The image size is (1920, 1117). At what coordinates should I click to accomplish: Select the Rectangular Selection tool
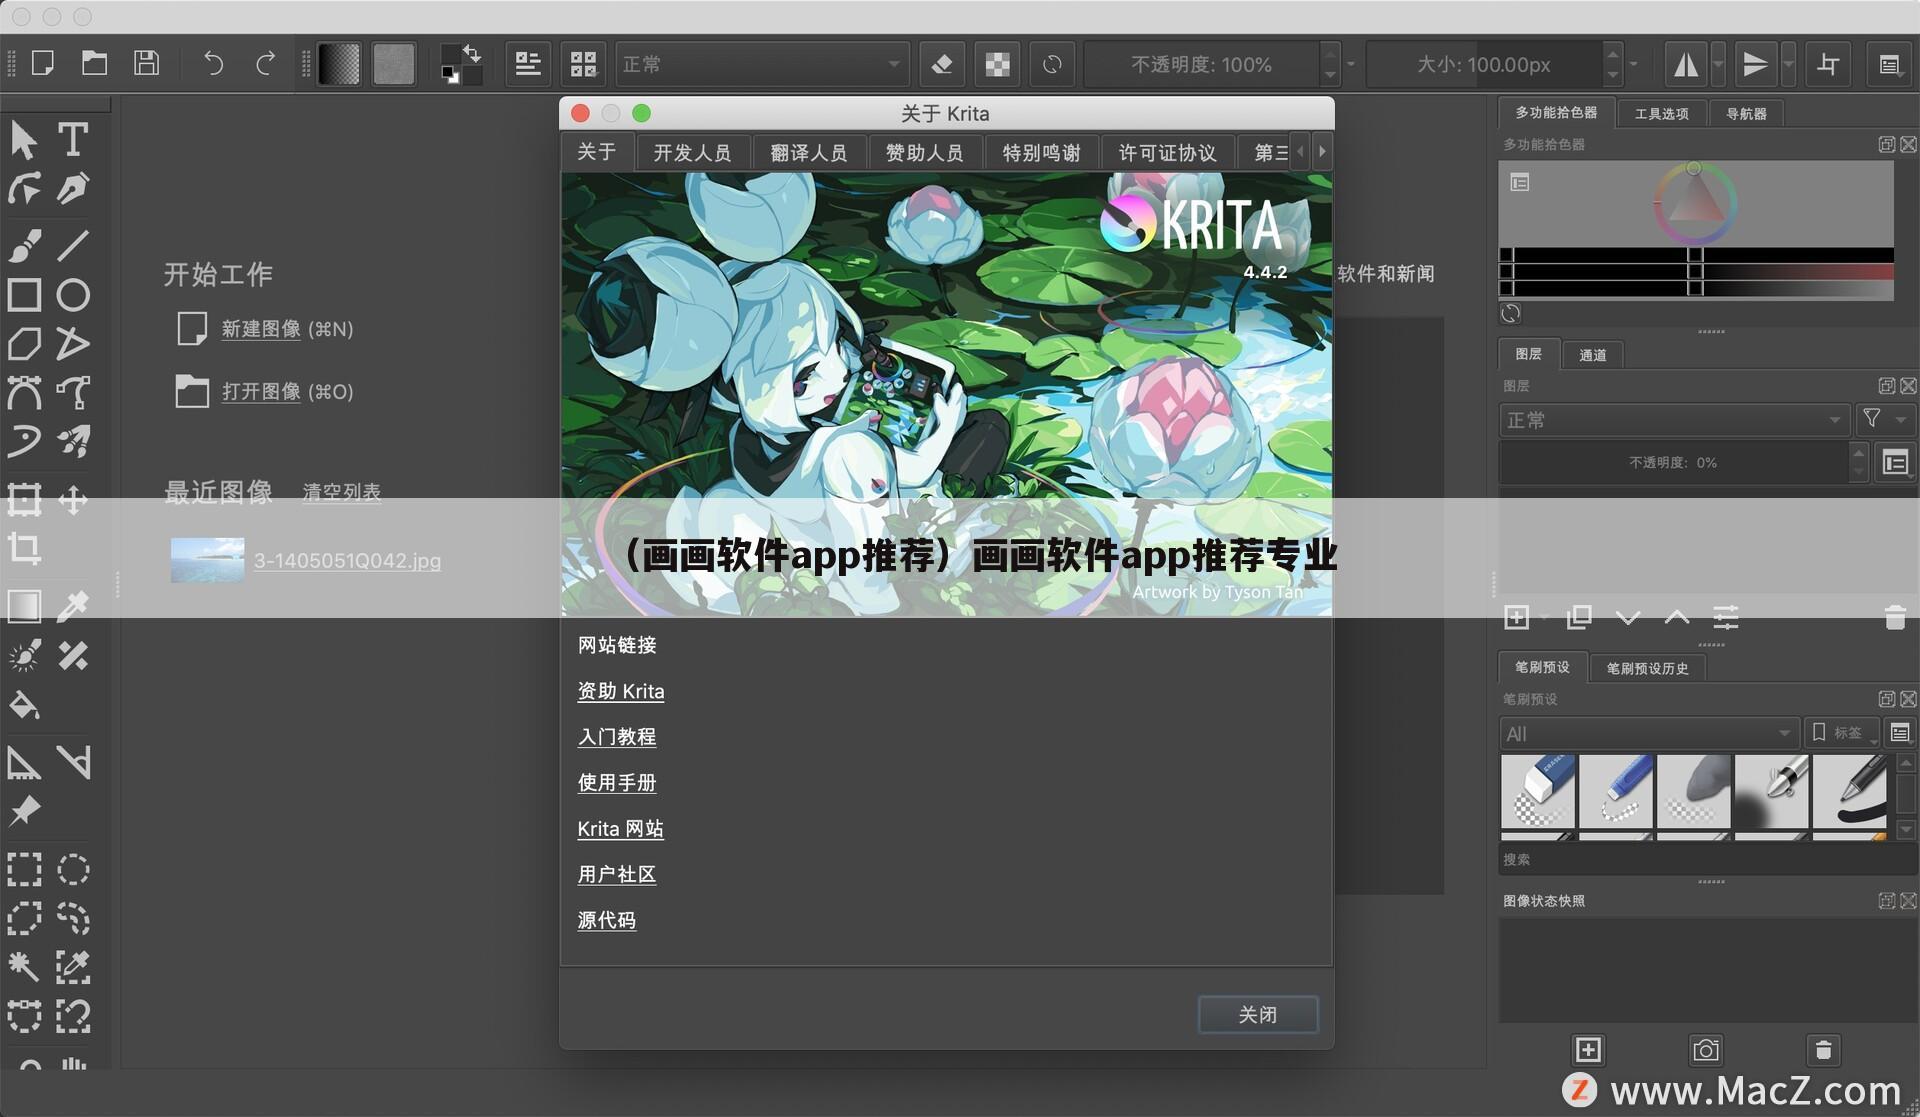25,869
